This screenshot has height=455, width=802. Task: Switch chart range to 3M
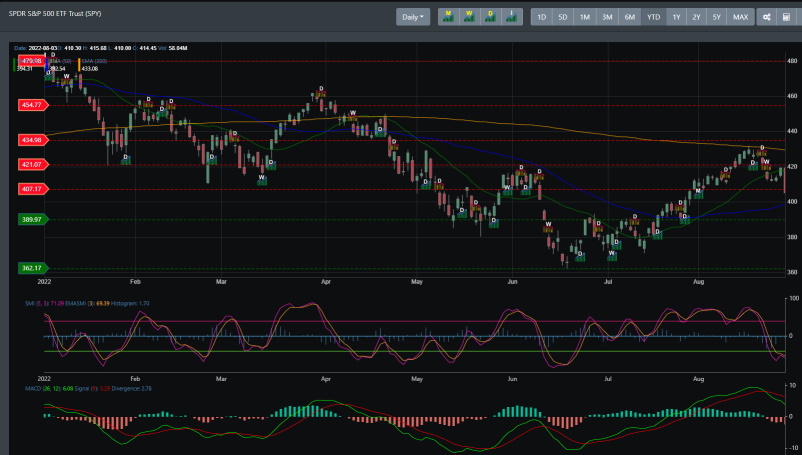(607, 17)
